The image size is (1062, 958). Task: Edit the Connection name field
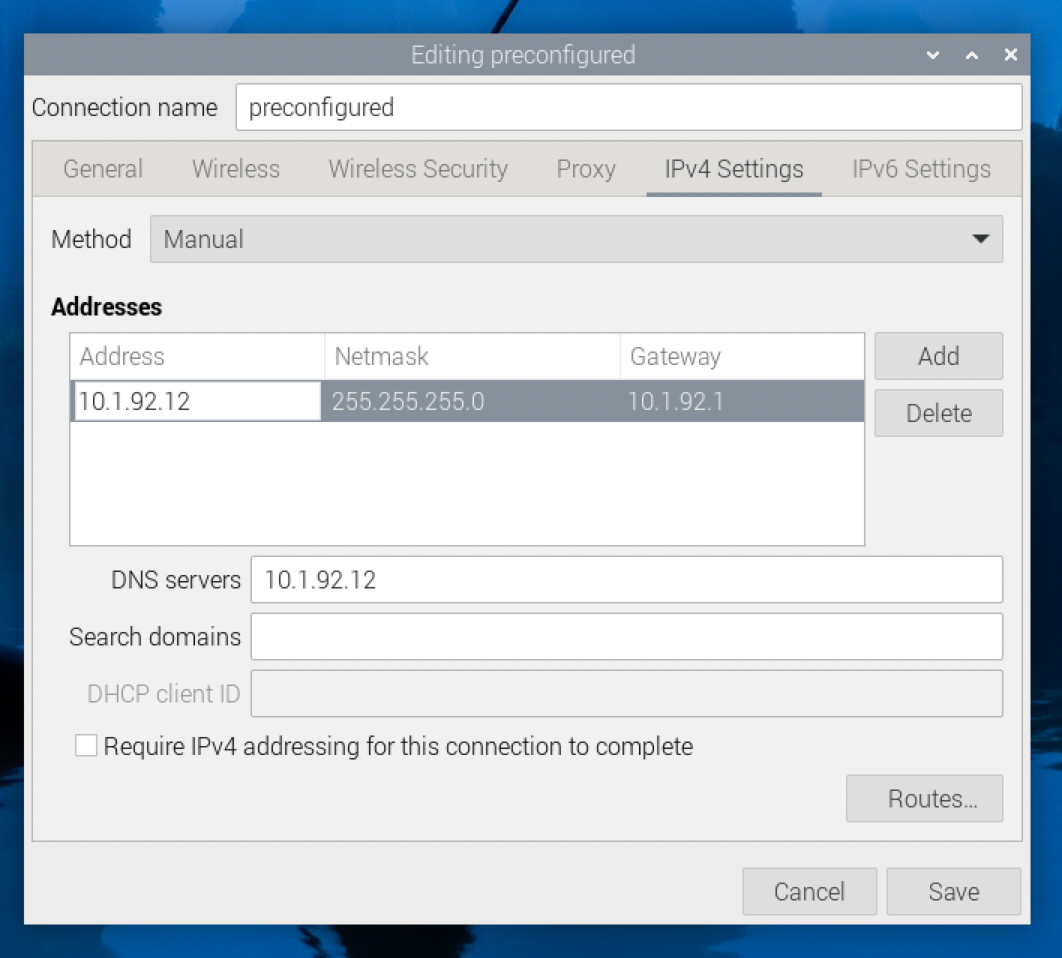tap(628, 107)
